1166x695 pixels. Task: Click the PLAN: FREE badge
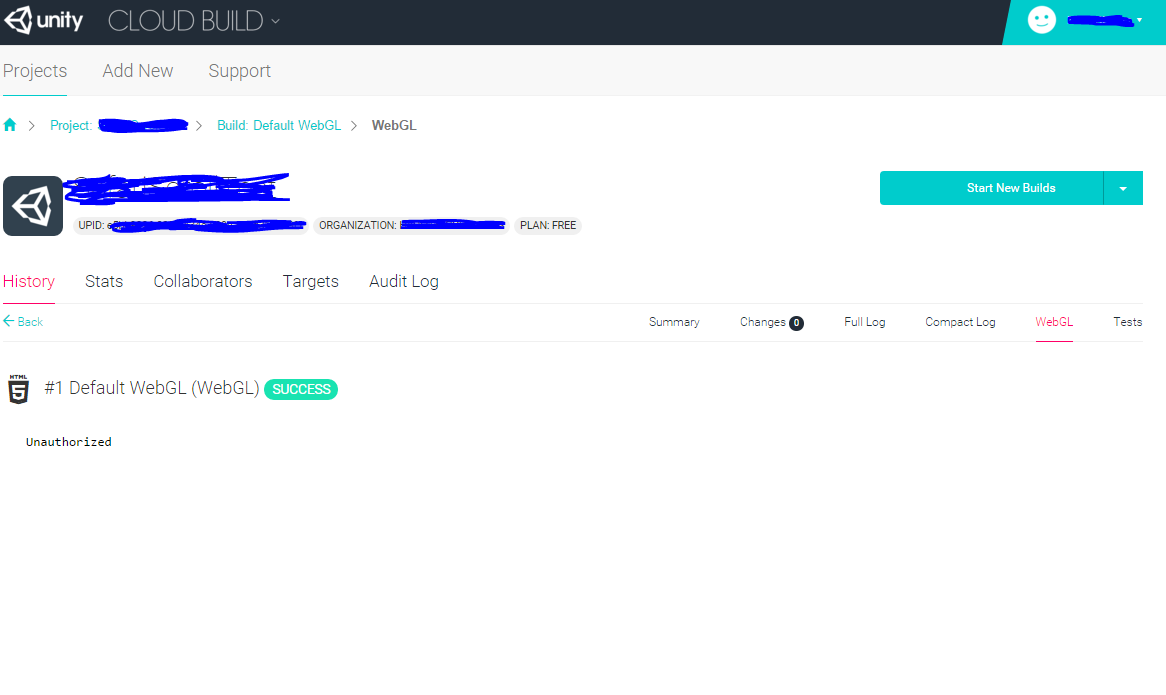tap(548, 225)
